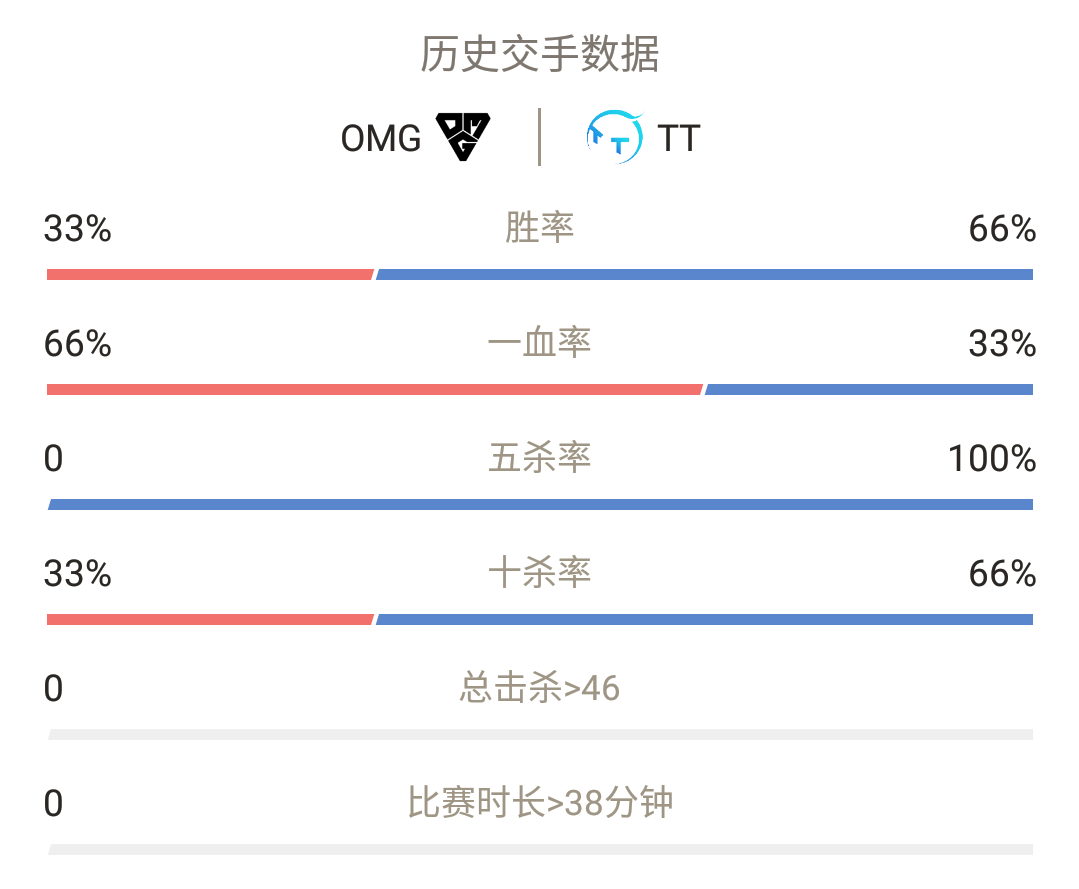Select the 胜率 label
1079x889 pixels.
point(540,228)
